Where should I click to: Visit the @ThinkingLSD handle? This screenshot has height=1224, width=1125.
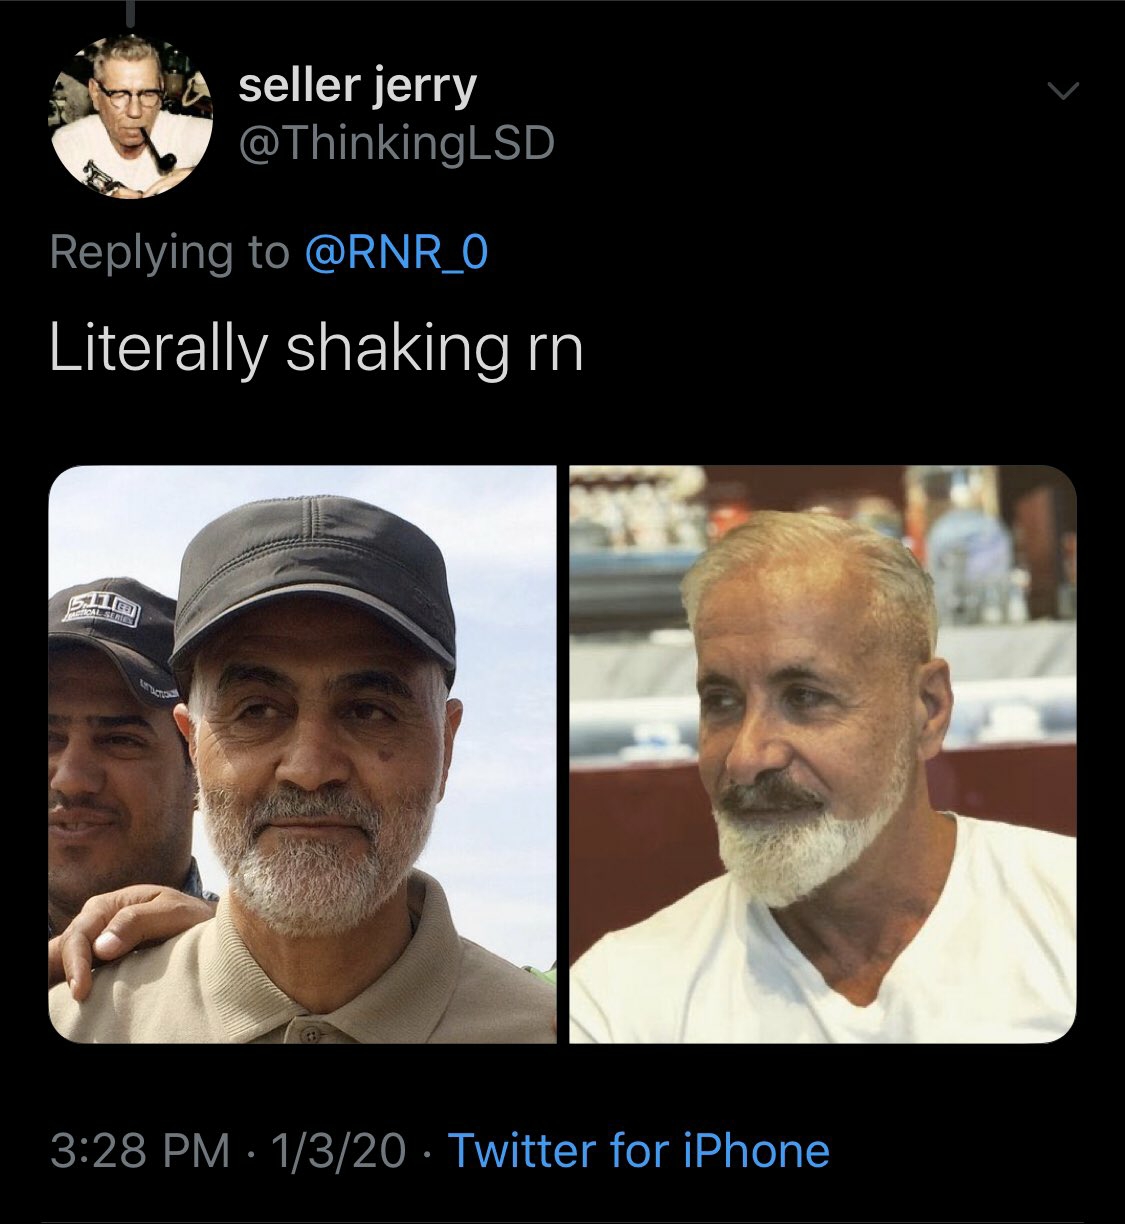396,146
